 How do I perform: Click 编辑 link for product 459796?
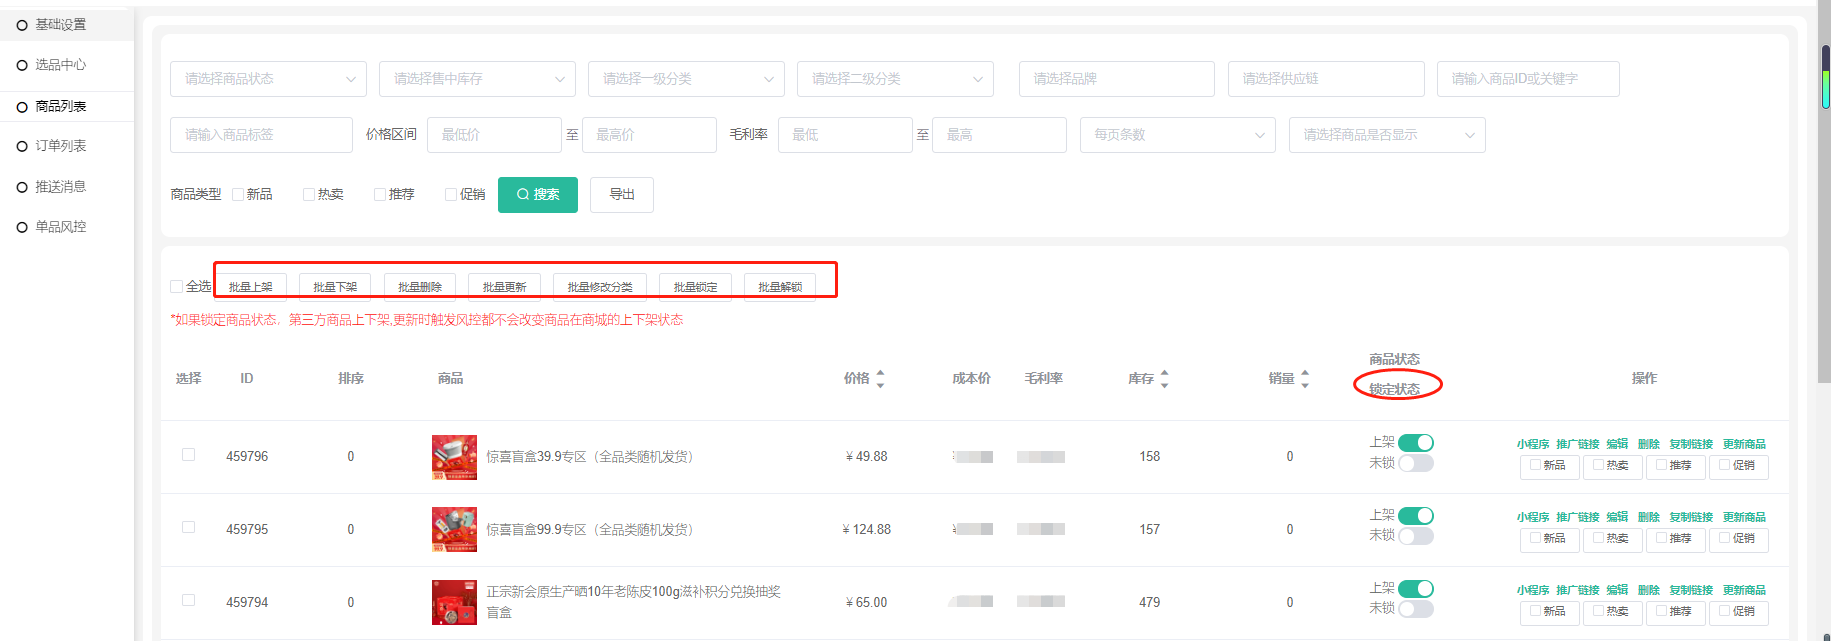[x=1617, y=444]
